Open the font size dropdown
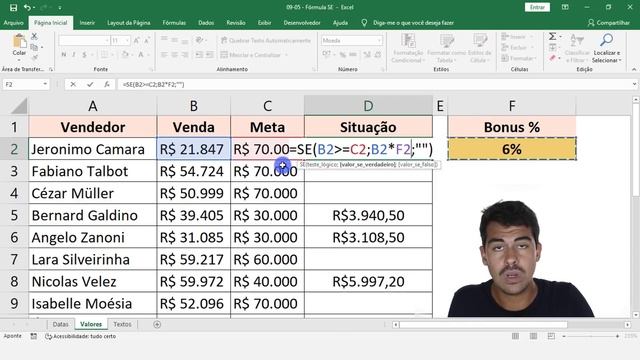Image resolution: width=640 pixels, height=360 pixels. [x=127, y=40]
